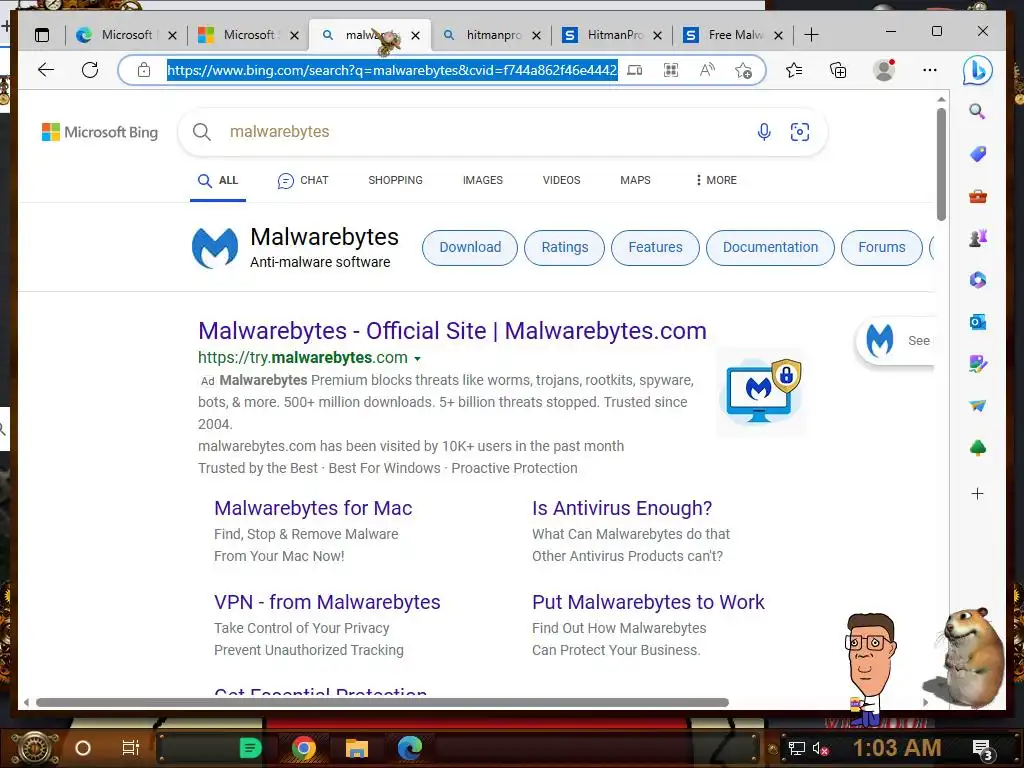
Task: Open sidebar green tree icon
Action: (x=978, y=448)
